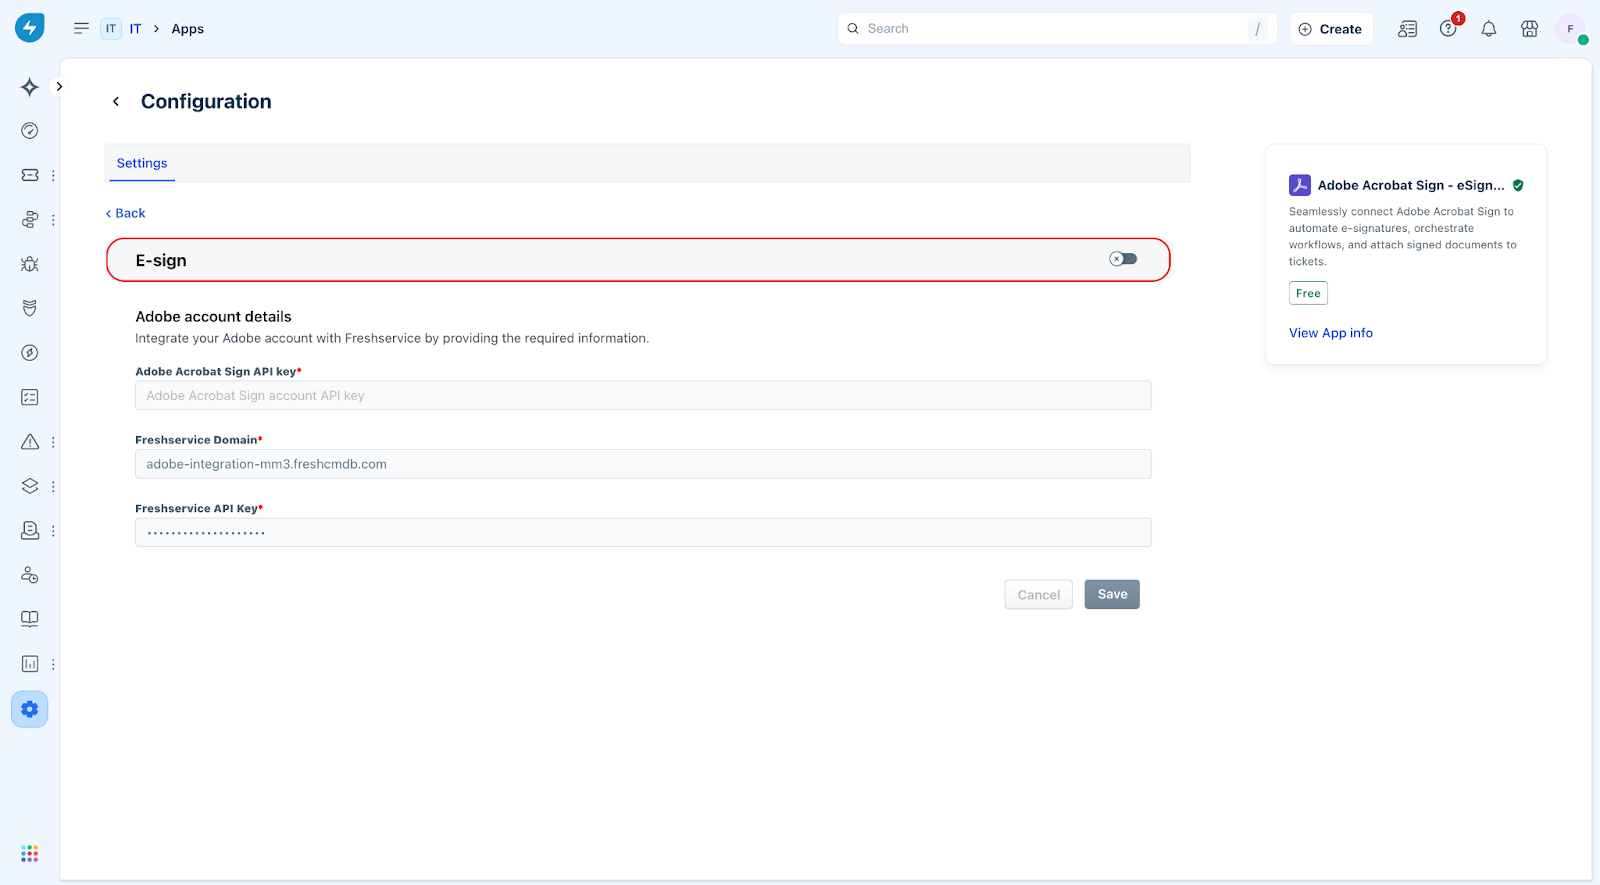Click the Freshservice Domain field
This screenshot has height=885, width=1600.
coord(643,464)
